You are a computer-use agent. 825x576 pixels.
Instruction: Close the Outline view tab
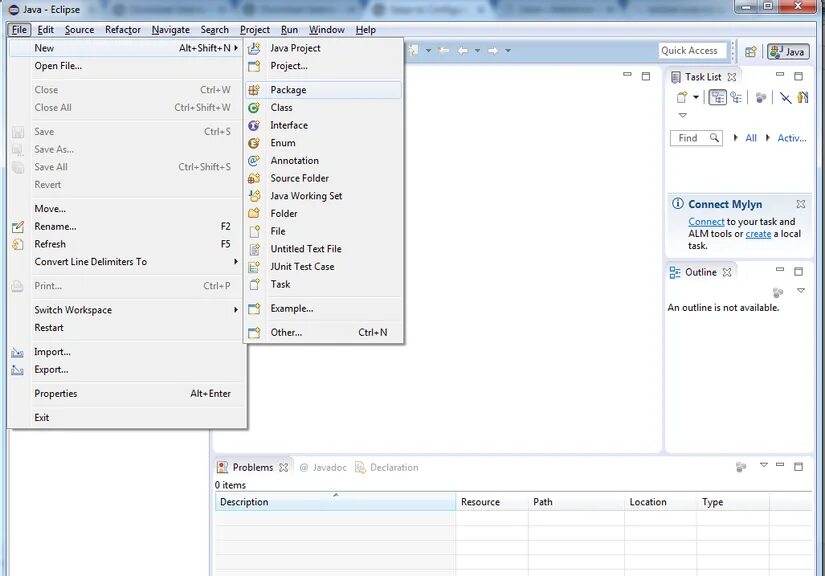(727, 272)
